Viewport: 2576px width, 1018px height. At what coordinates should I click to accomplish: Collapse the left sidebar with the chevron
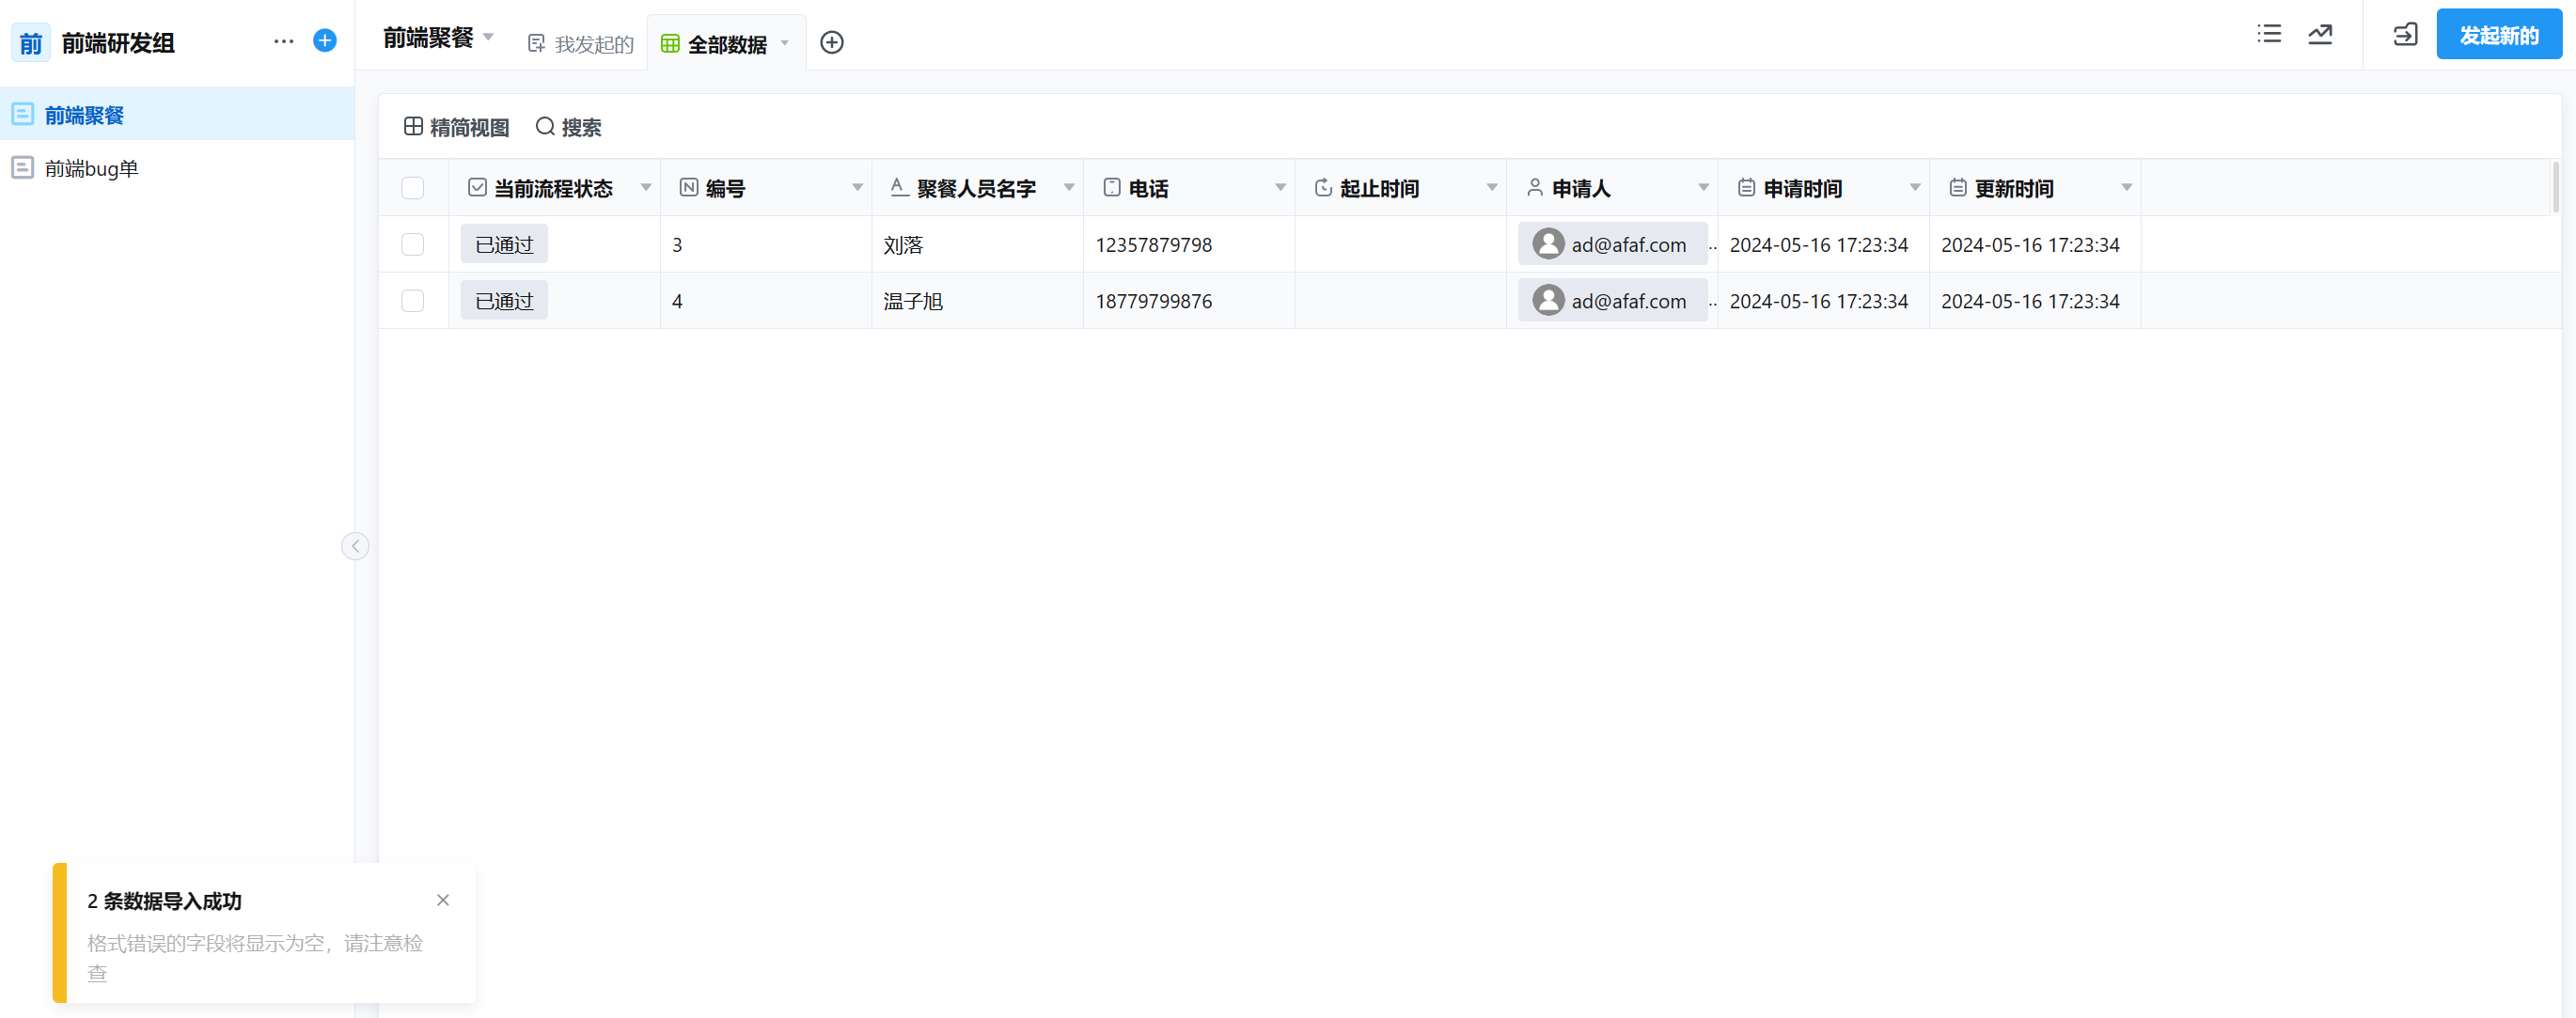coord(355,546)
